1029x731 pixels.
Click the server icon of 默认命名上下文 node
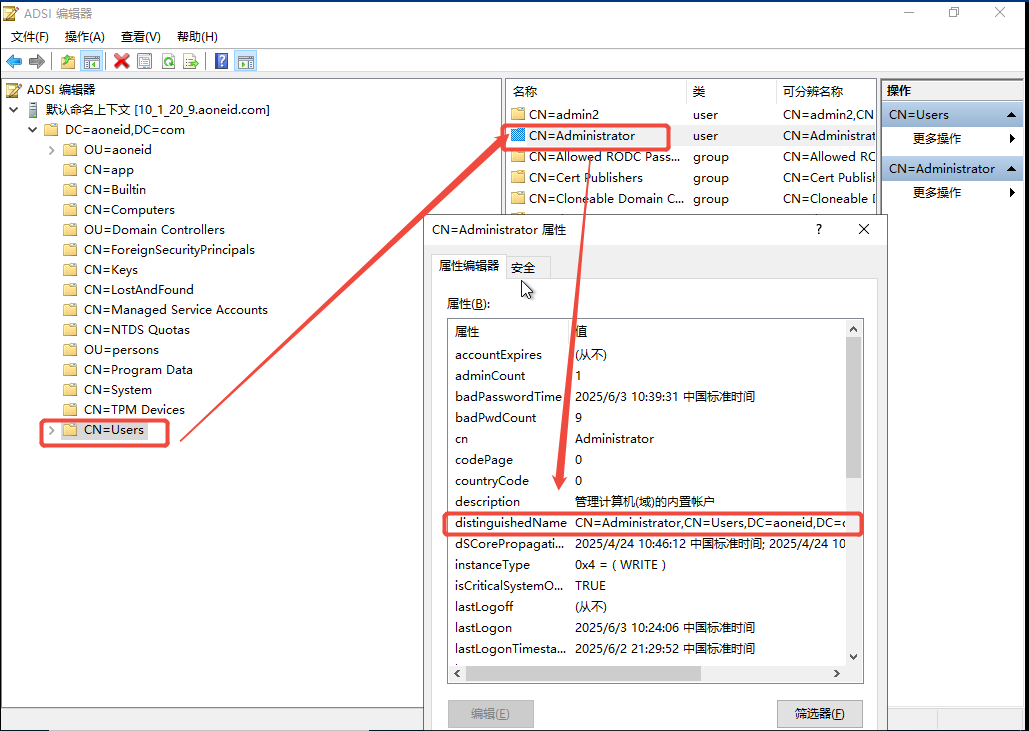(33, 110)
